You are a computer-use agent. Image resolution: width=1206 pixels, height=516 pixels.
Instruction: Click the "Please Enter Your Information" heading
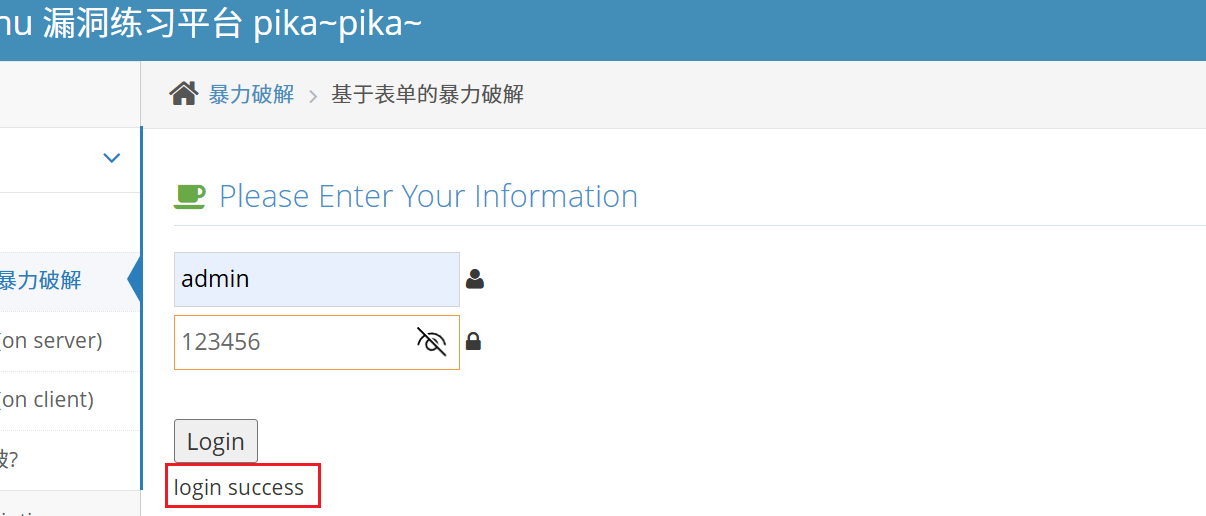click(x=428, y=196)
